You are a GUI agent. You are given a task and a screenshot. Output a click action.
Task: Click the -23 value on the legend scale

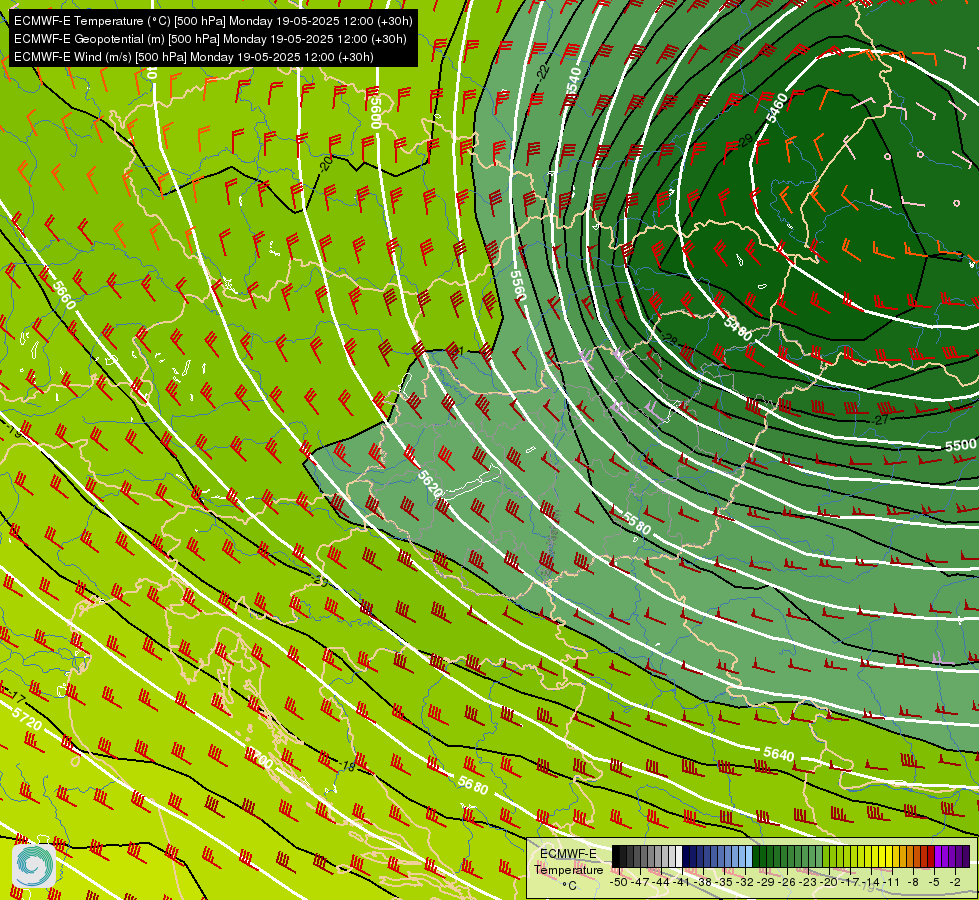tap(810, 882)
